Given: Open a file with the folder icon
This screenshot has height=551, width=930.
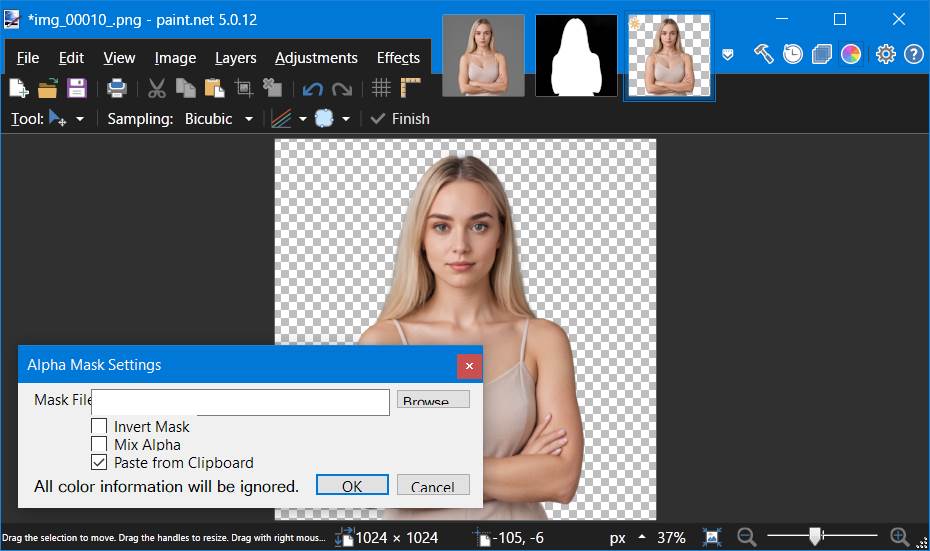Looking at the screenshot, I should coord(47,88).
